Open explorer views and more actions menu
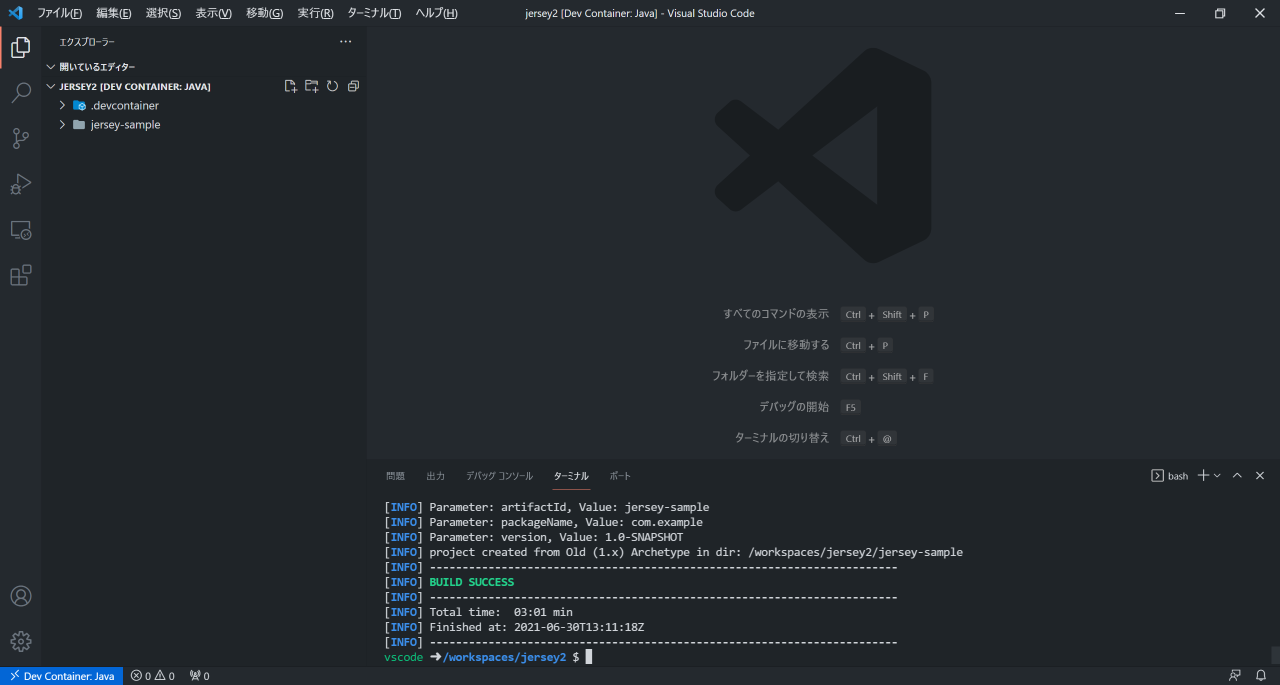1280x685 pixels. coord(346,42)
